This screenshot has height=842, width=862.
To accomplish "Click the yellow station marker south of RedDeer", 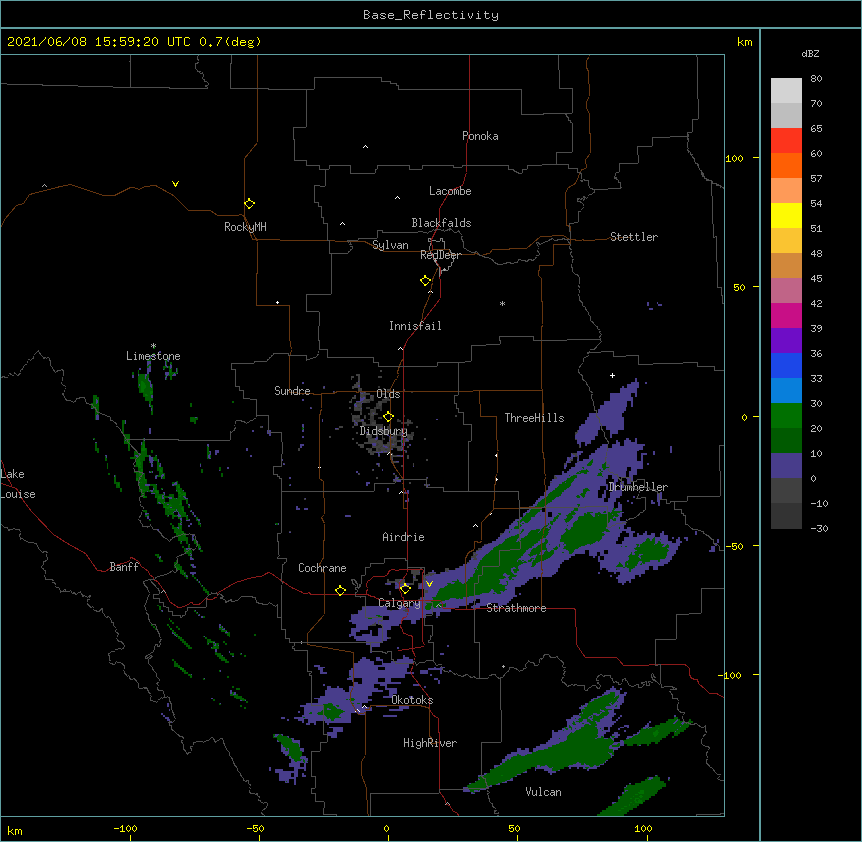I will pos(425,281).
